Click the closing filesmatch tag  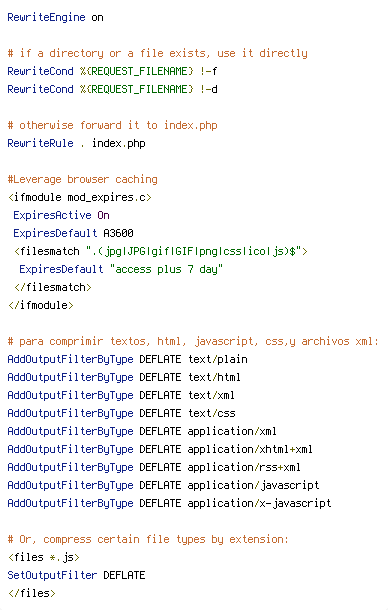53,287
